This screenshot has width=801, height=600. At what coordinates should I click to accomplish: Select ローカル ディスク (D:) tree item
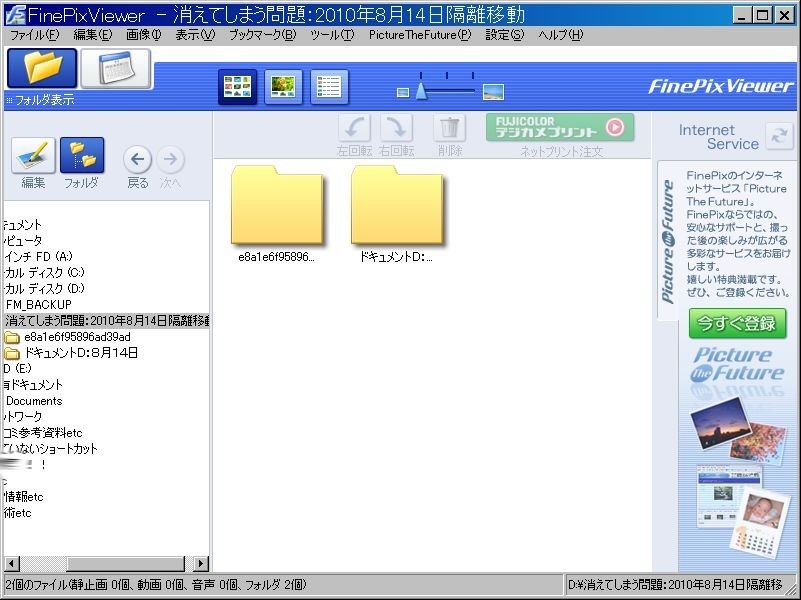tap(44, 289)
